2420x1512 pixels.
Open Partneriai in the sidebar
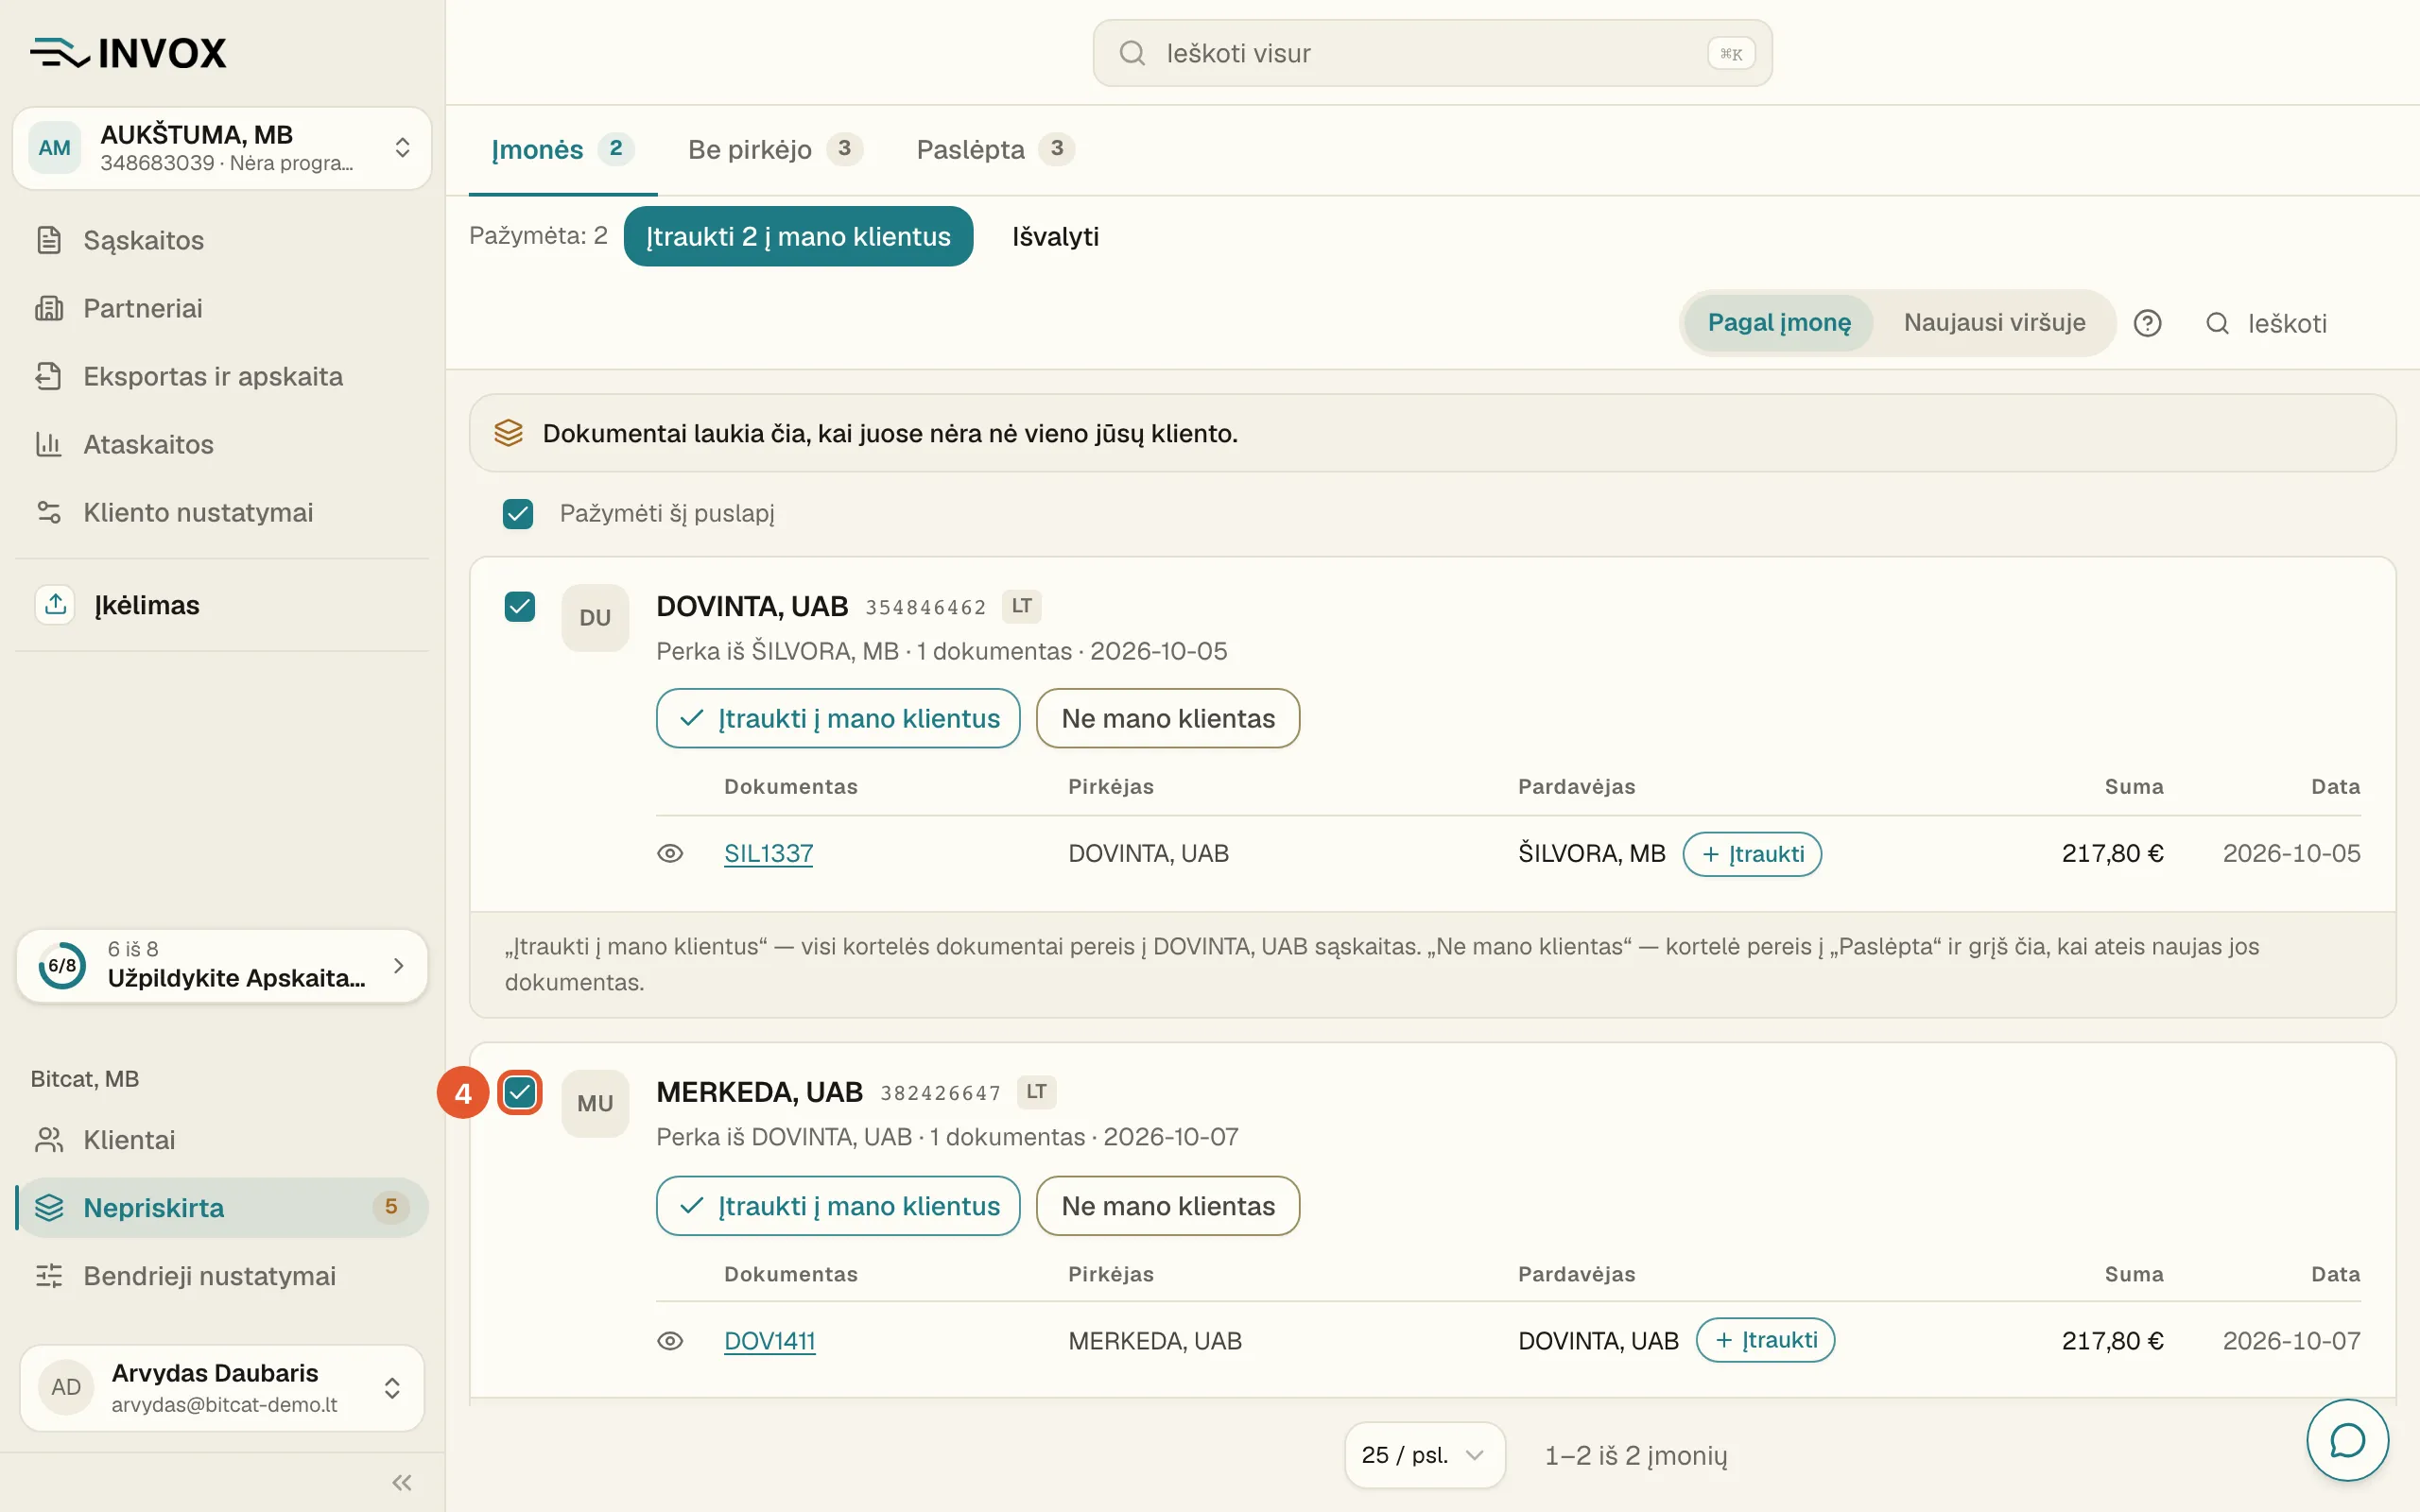point(222,308)
